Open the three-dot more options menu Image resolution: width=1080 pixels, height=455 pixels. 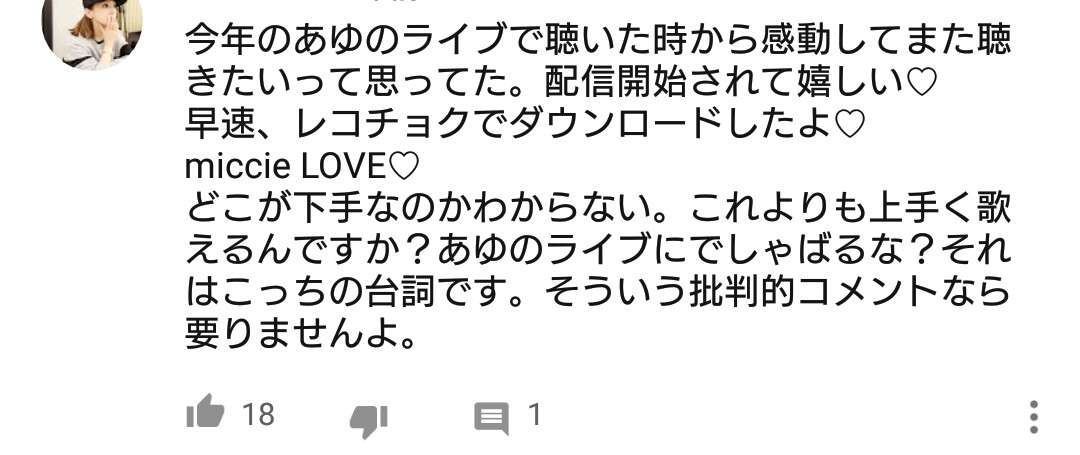coord(1033,416)
